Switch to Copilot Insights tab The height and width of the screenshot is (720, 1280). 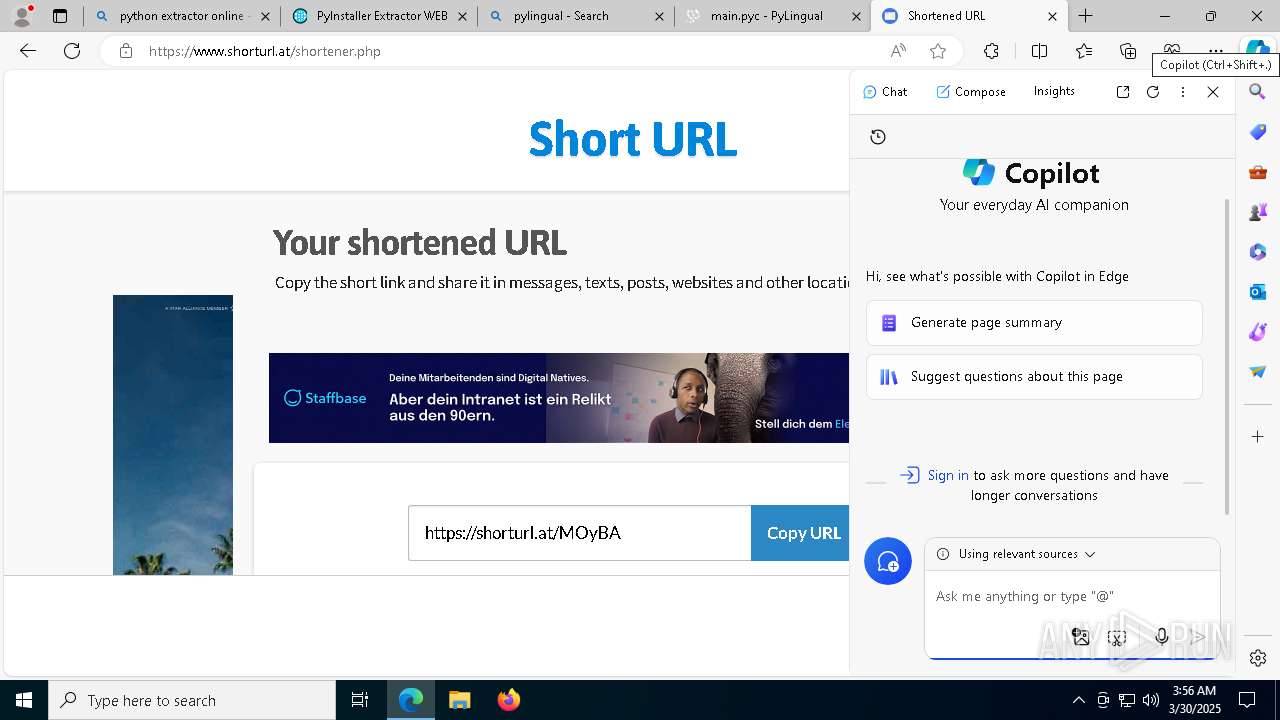point(1054,91)
